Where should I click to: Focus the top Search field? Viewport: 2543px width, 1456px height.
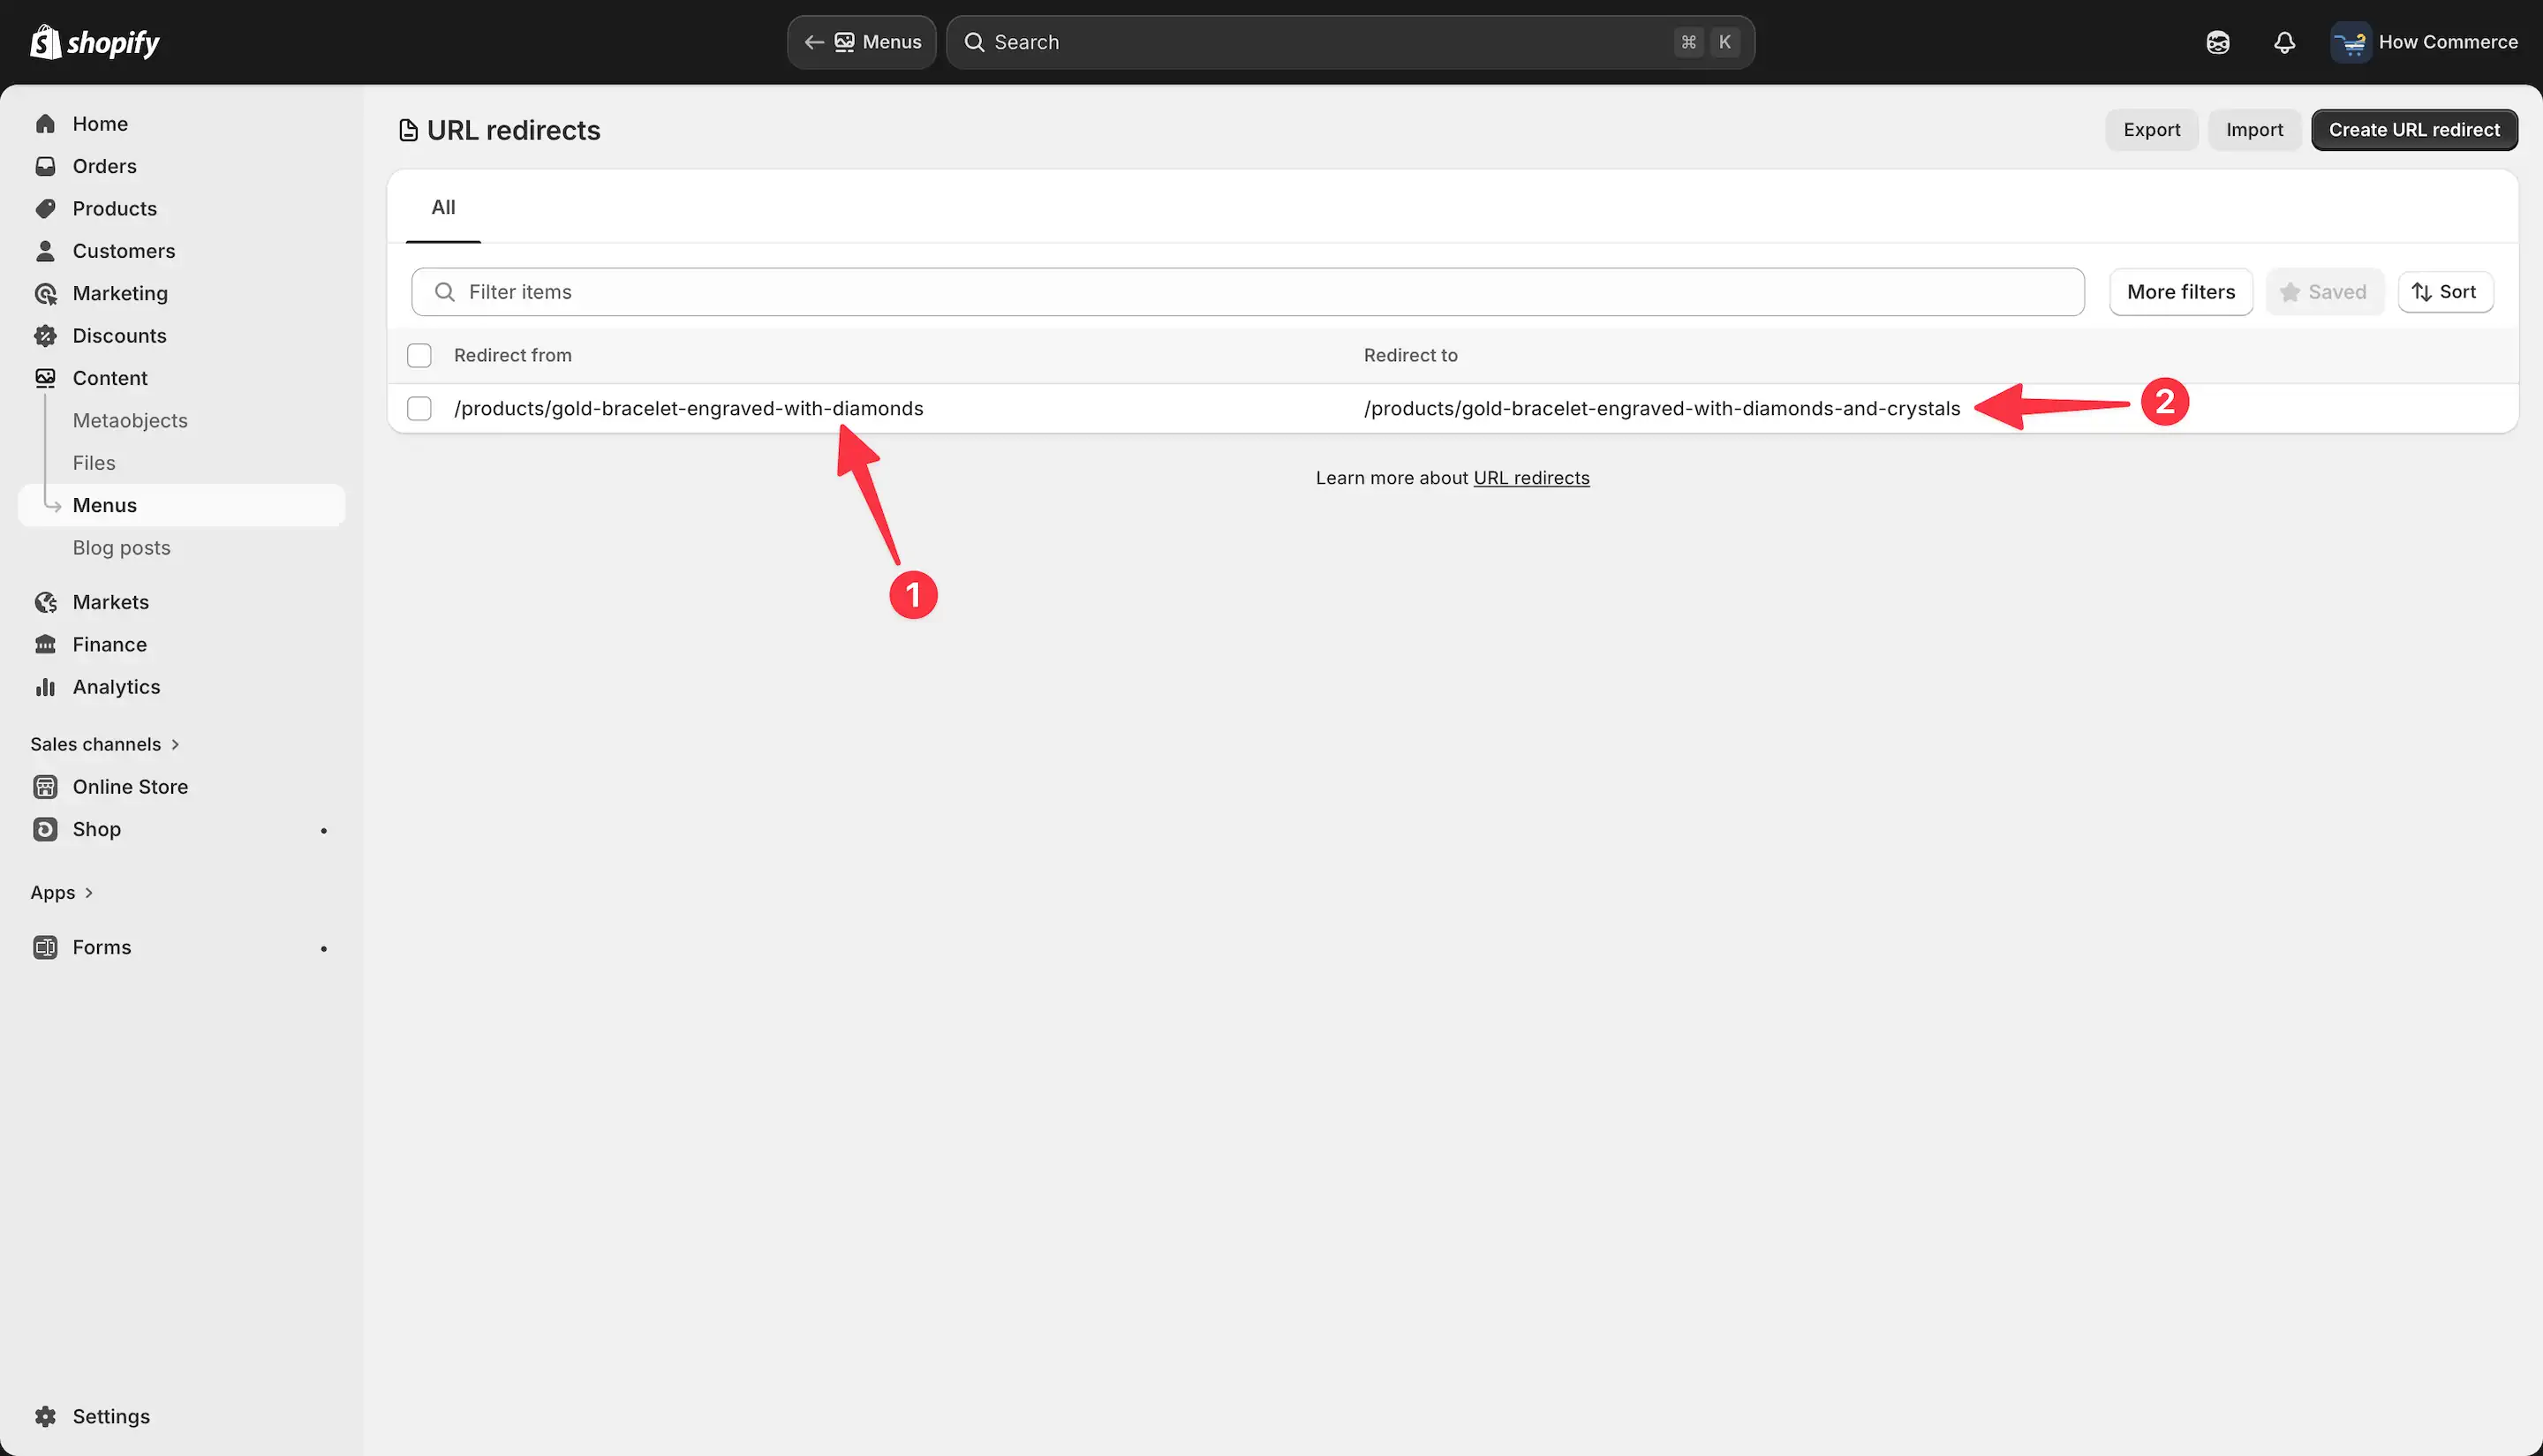1350,42
